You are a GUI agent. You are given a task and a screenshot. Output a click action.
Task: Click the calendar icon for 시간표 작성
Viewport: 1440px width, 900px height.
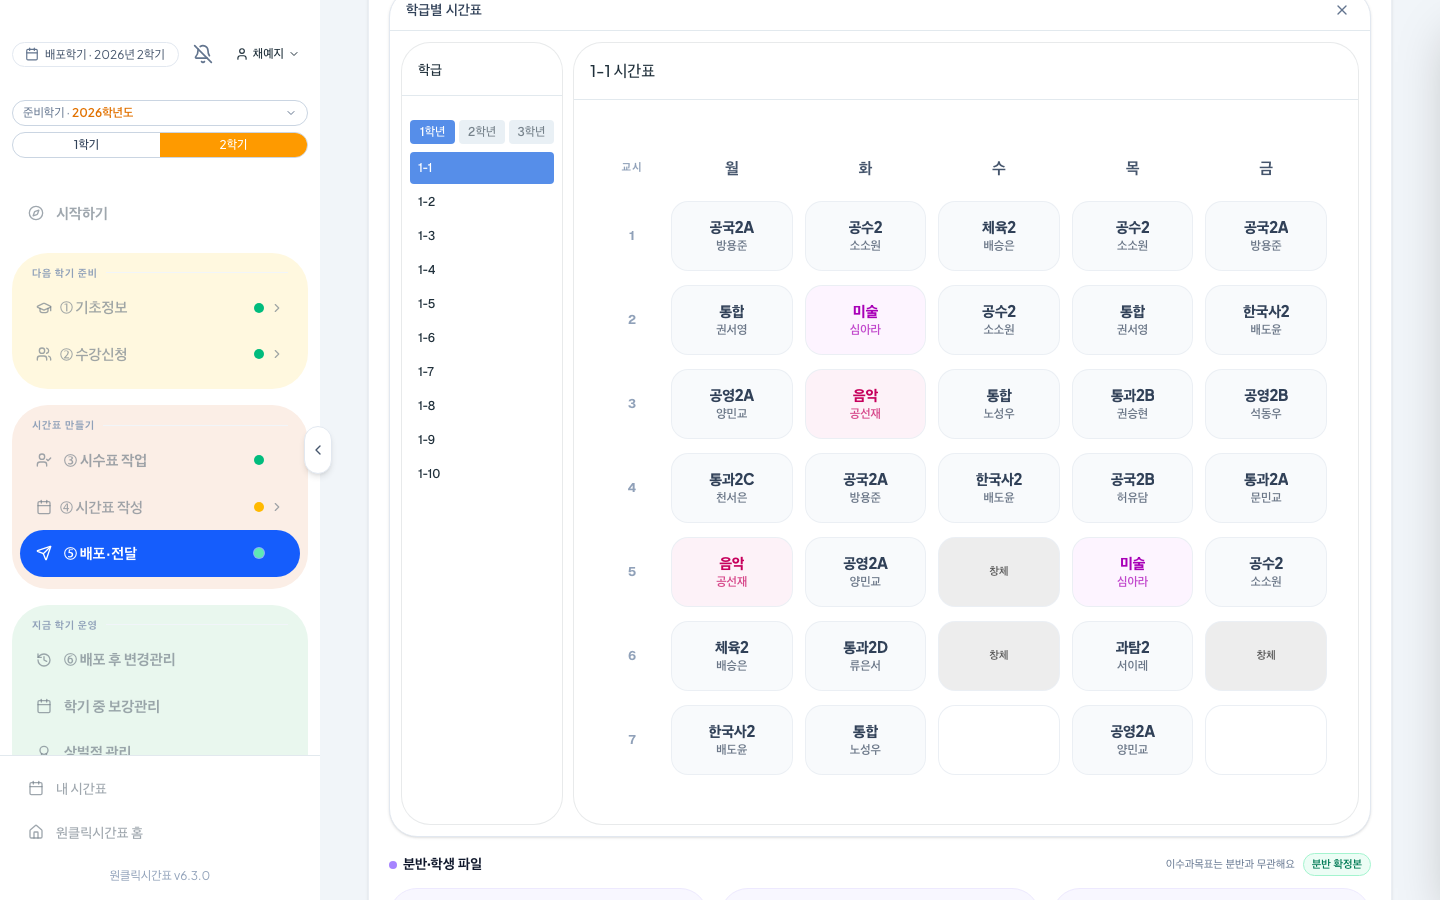(x=44, y=507)
